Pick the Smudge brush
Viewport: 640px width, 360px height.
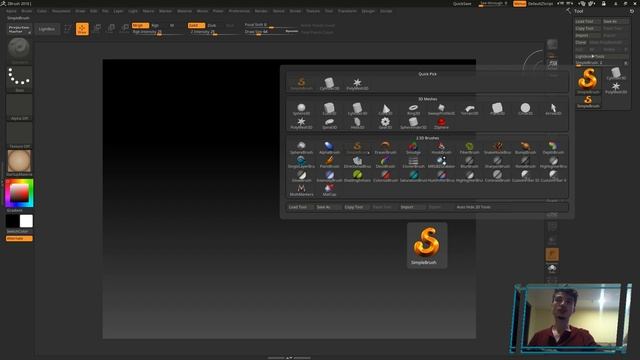pyautogui.click(x=413, y=148)
